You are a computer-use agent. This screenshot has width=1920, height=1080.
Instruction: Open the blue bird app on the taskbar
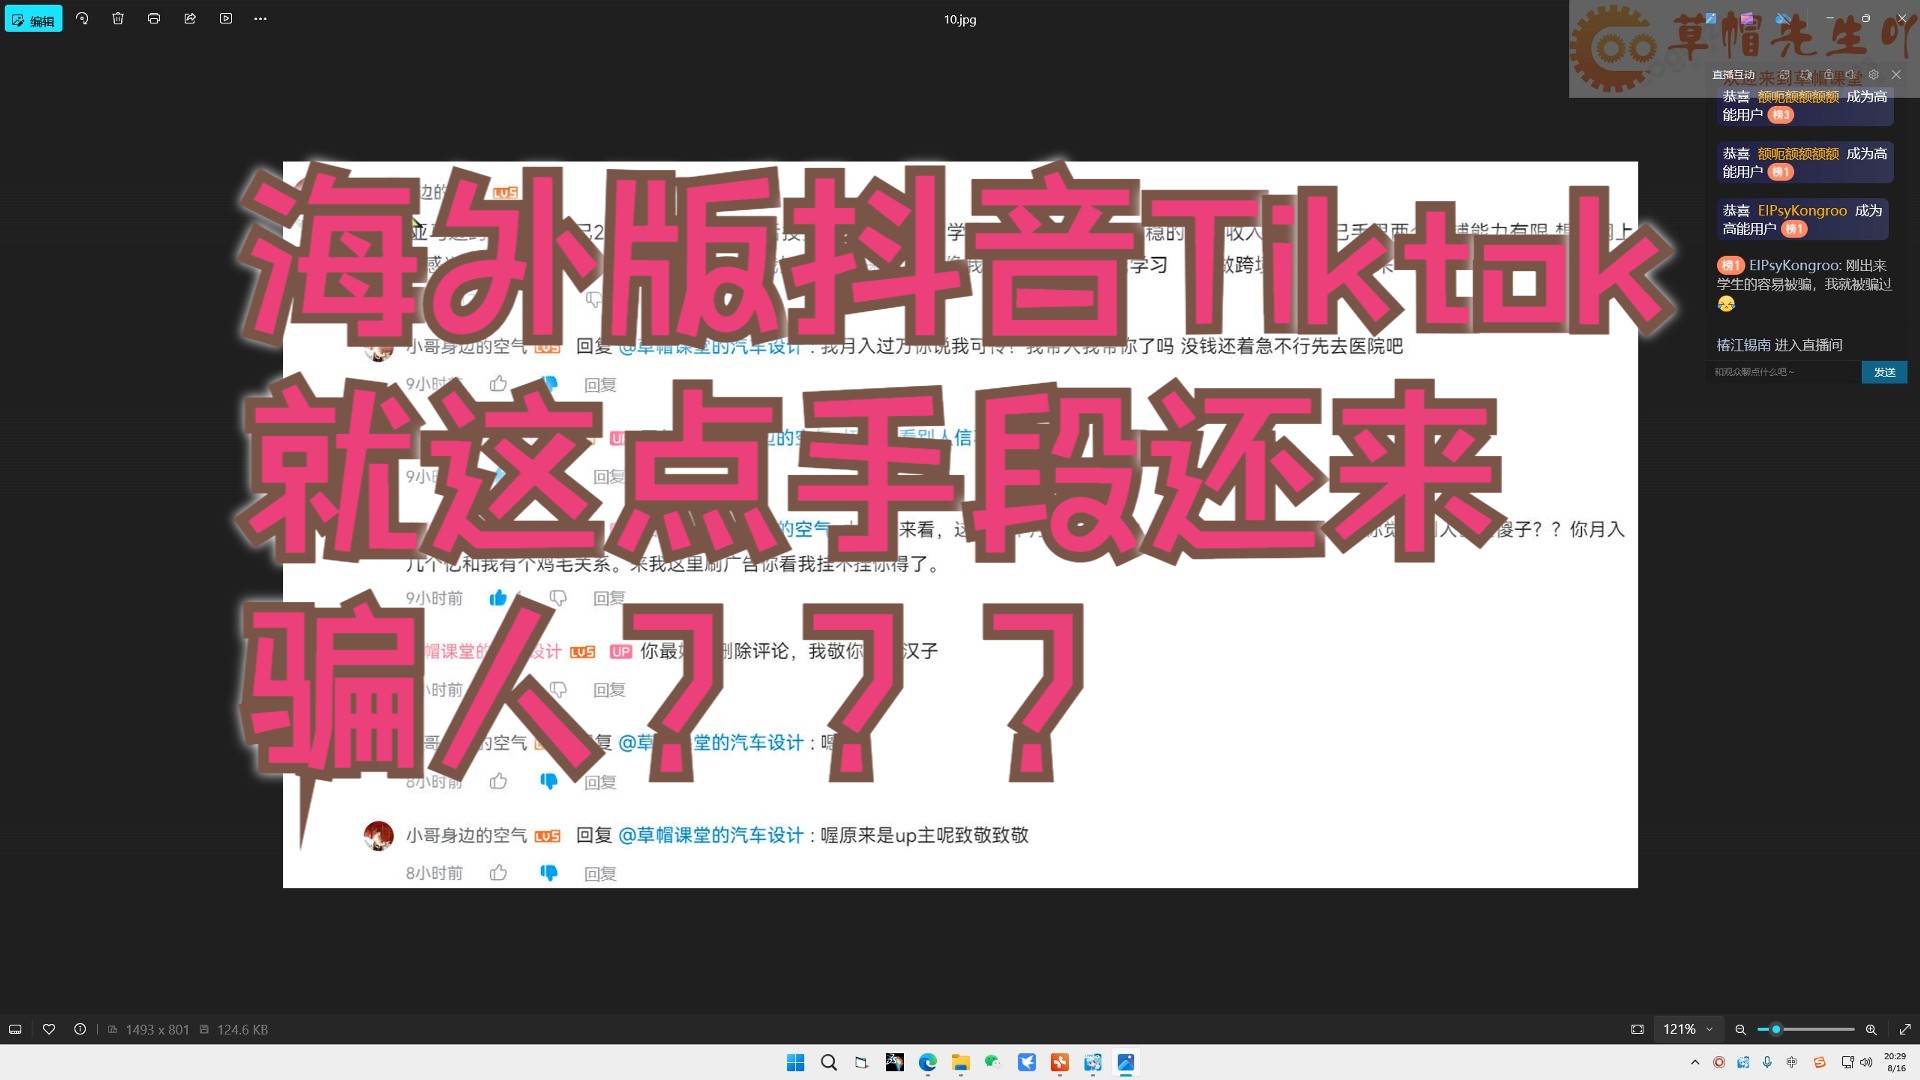pos(1027,1062)
